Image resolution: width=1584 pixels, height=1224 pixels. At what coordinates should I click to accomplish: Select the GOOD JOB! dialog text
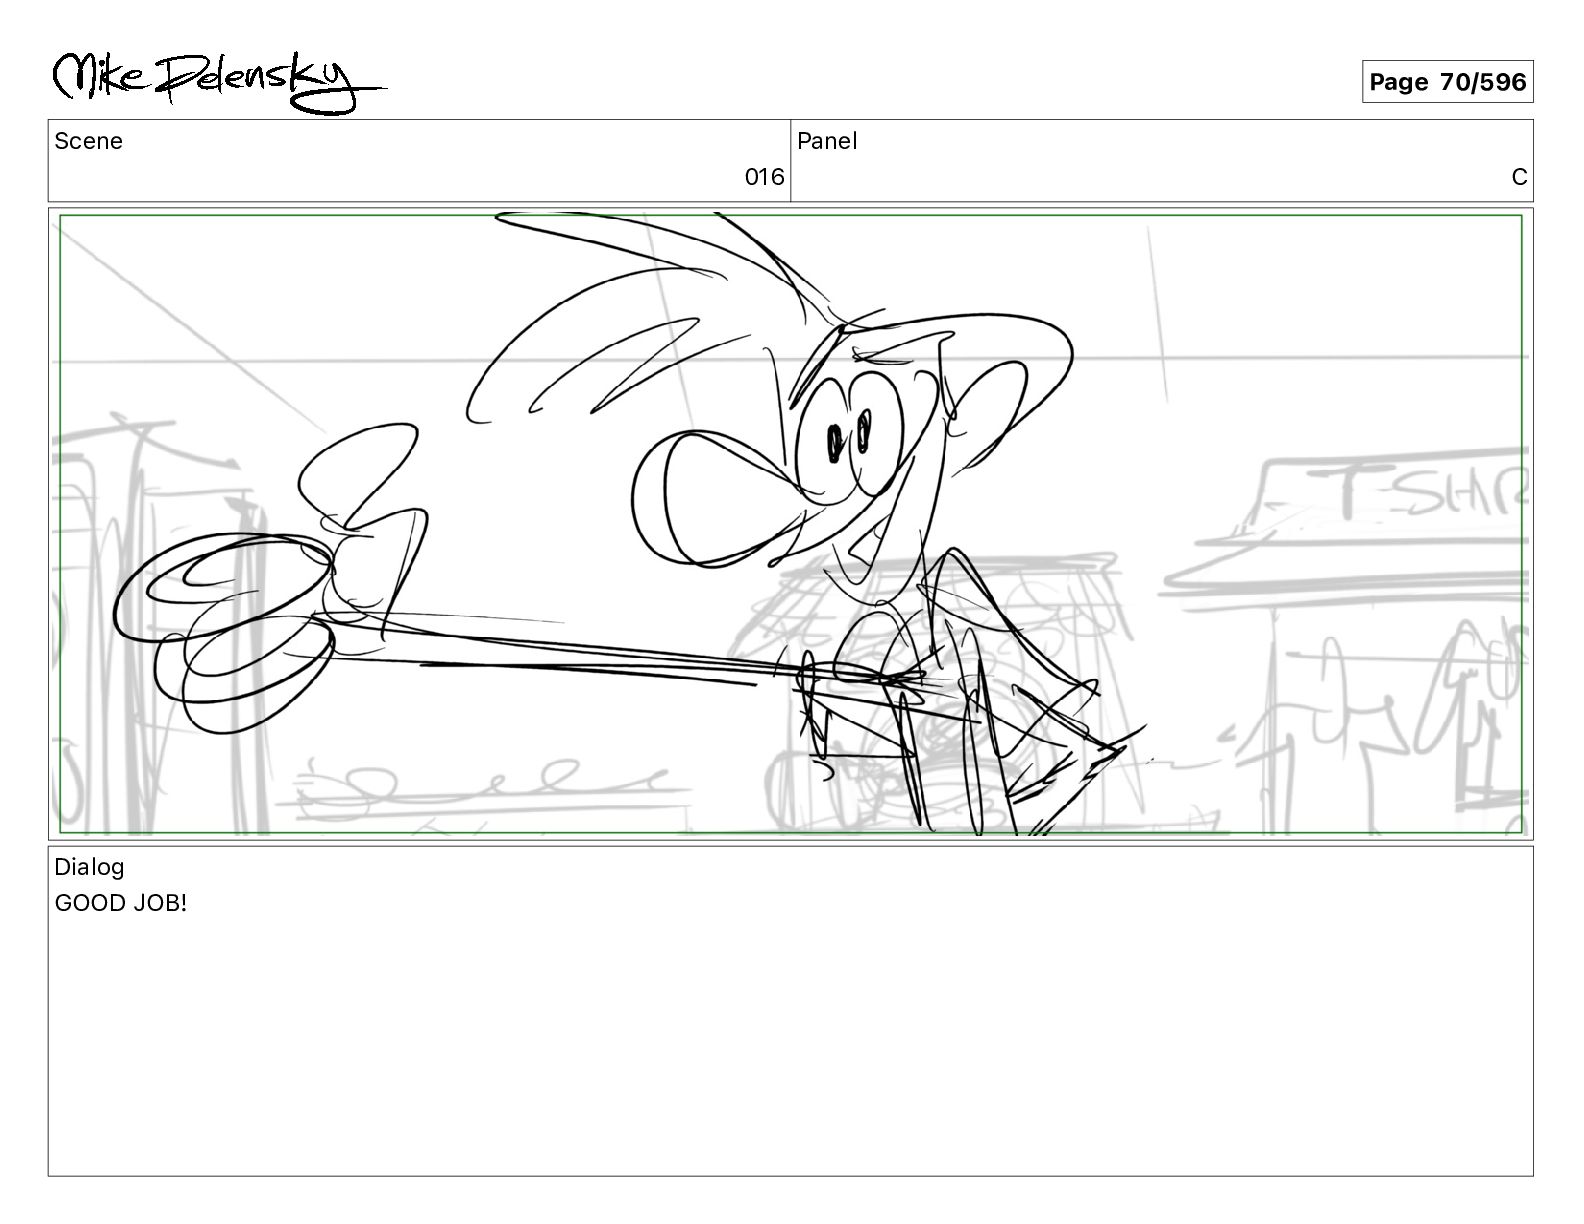coord(121,903)
